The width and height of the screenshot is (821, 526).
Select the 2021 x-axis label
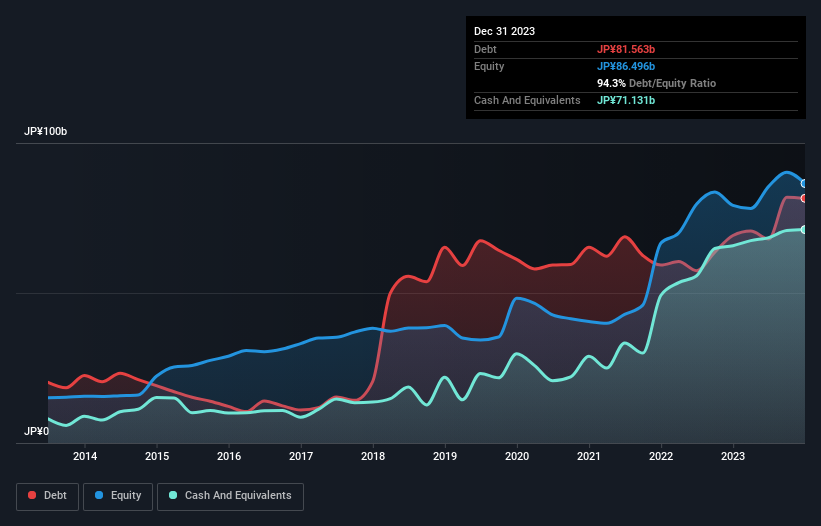click(589, 456)
